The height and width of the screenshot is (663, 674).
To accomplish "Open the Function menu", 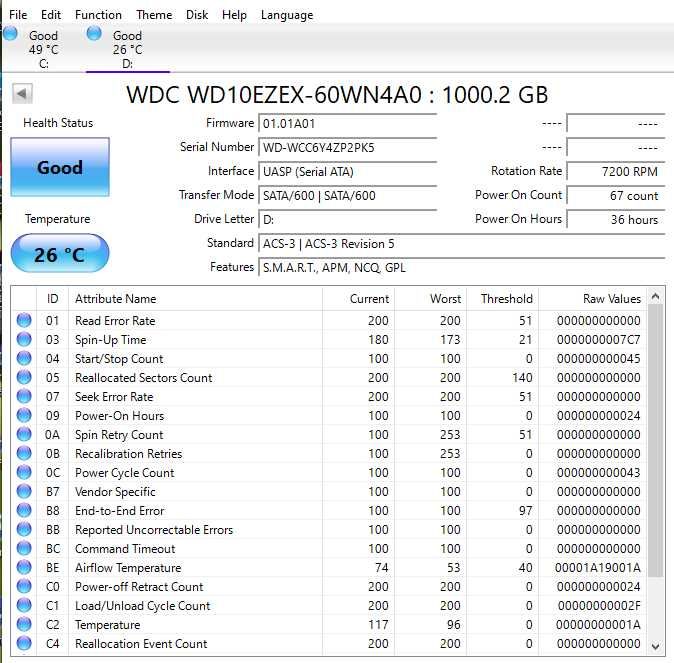I will [x=98, y=15].
